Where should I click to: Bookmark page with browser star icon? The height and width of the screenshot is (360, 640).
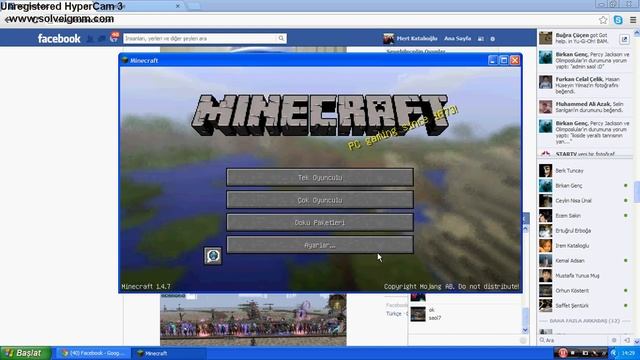click(603, 20)
